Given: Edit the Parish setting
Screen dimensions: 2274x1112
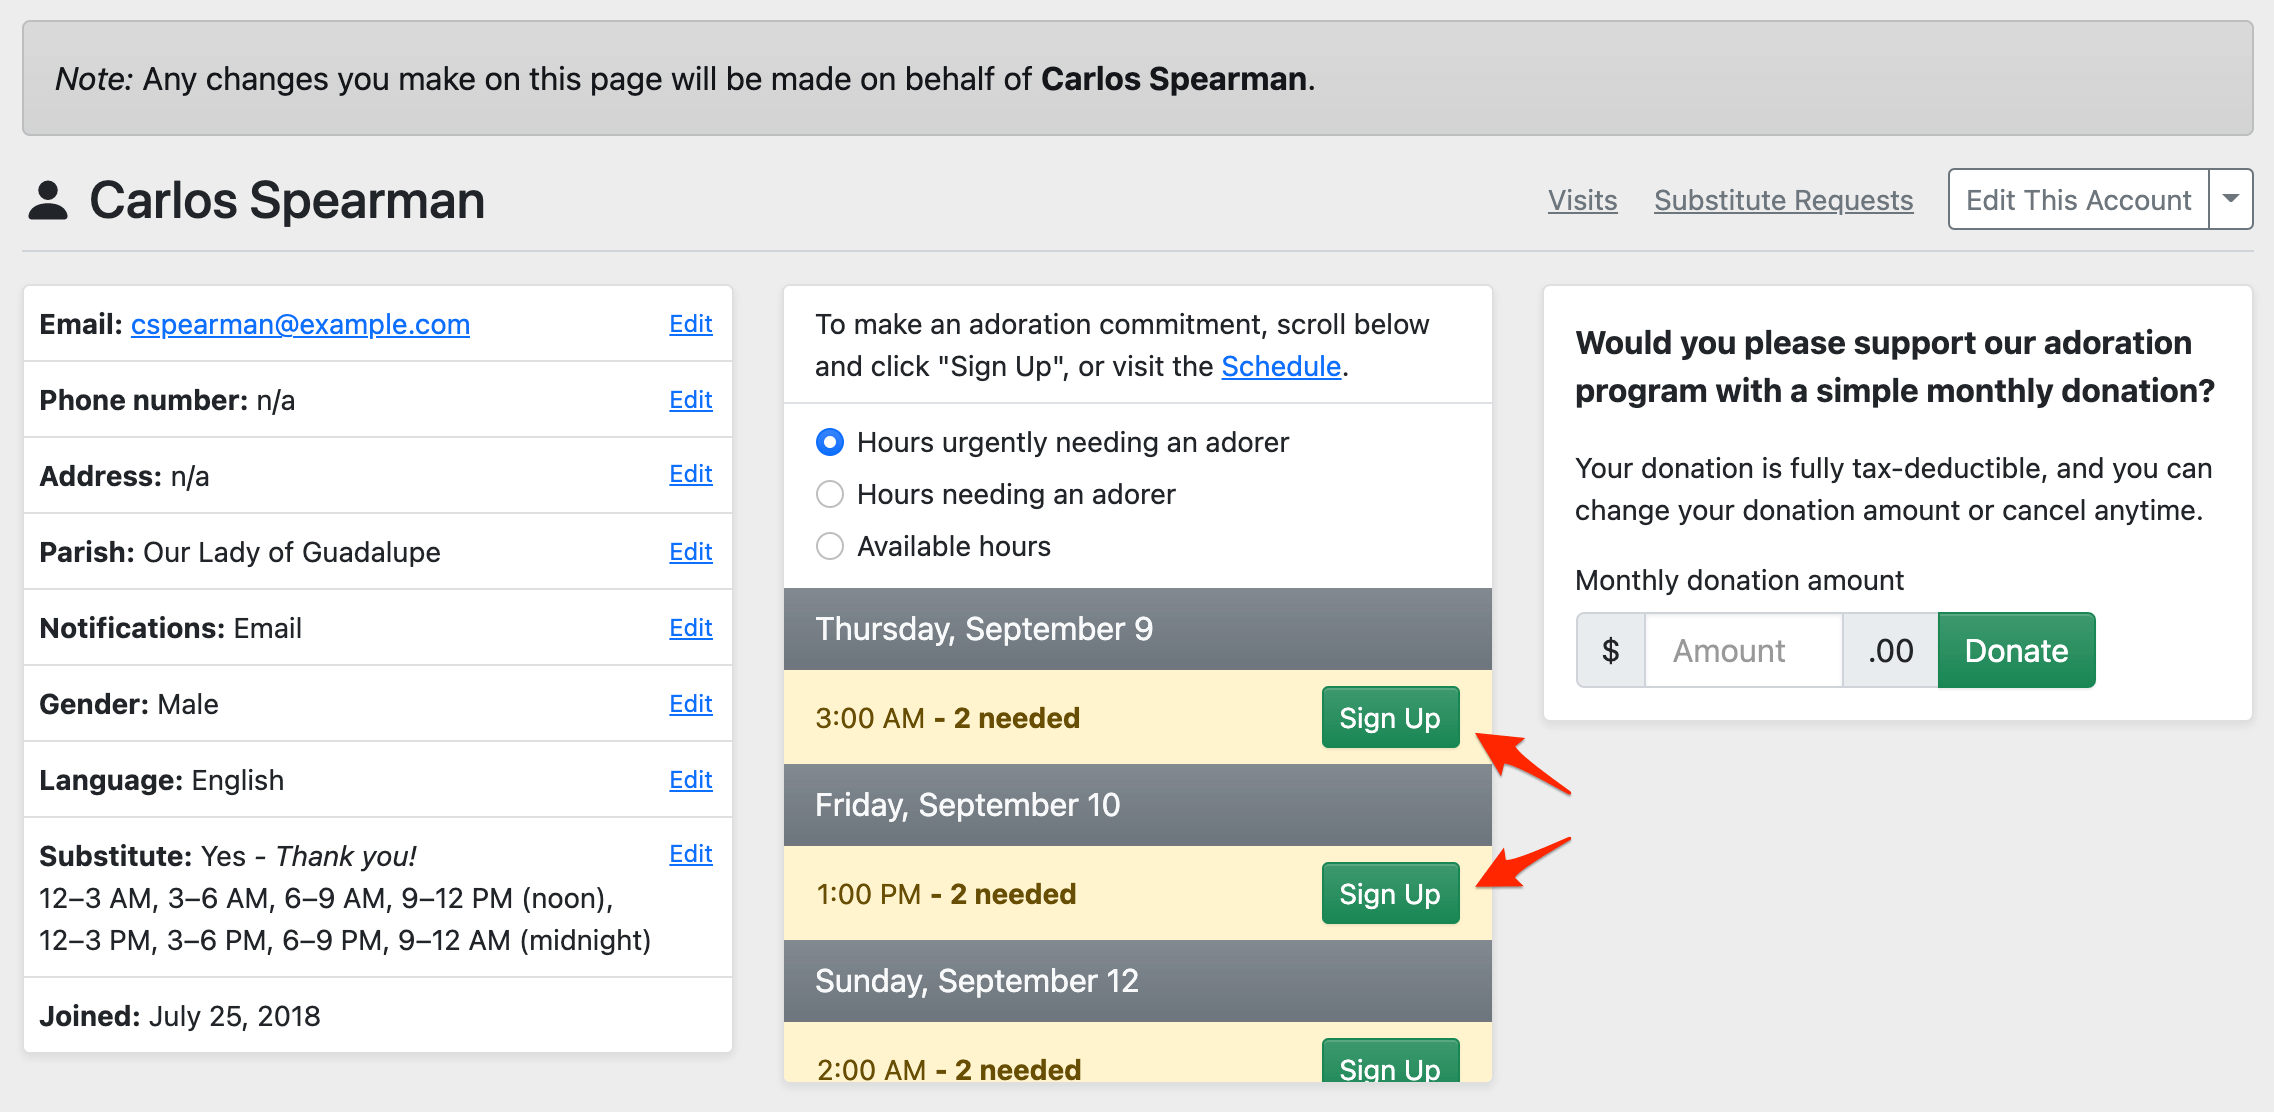Looking at the screenshot, I should [x=690, y=552].
